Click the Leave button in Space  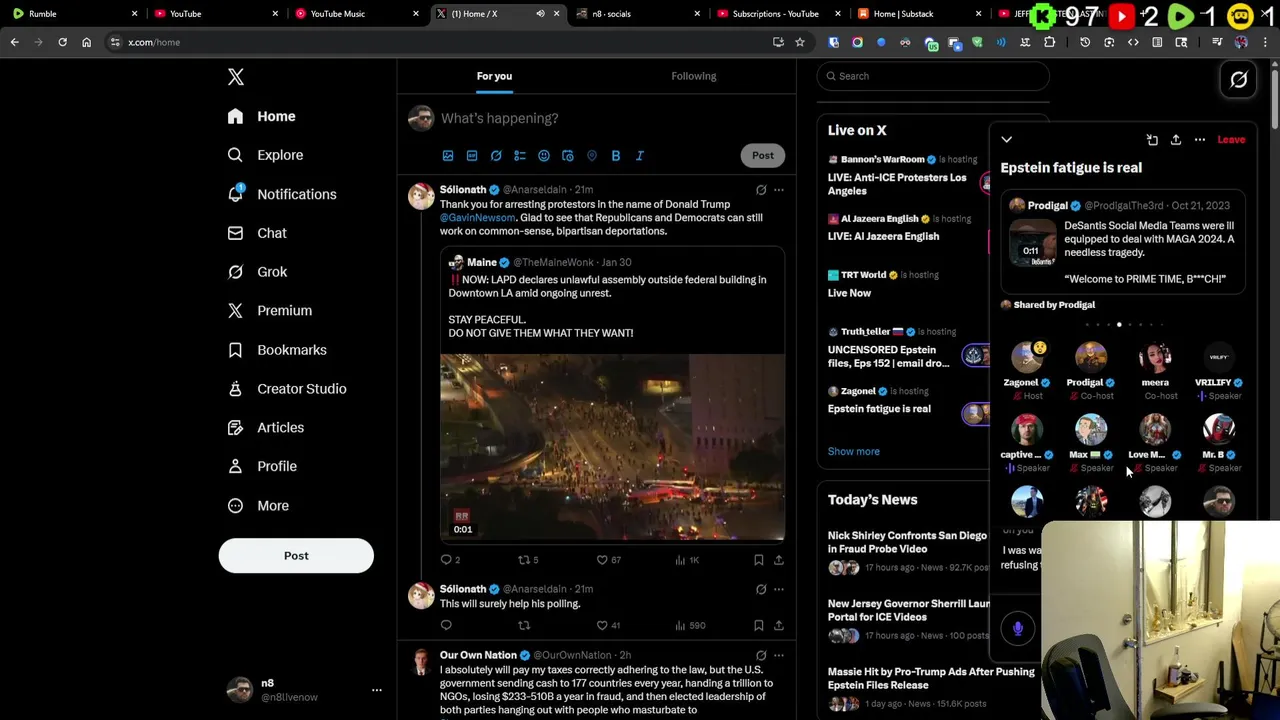pyautogui.click(x=1231, y=140)
